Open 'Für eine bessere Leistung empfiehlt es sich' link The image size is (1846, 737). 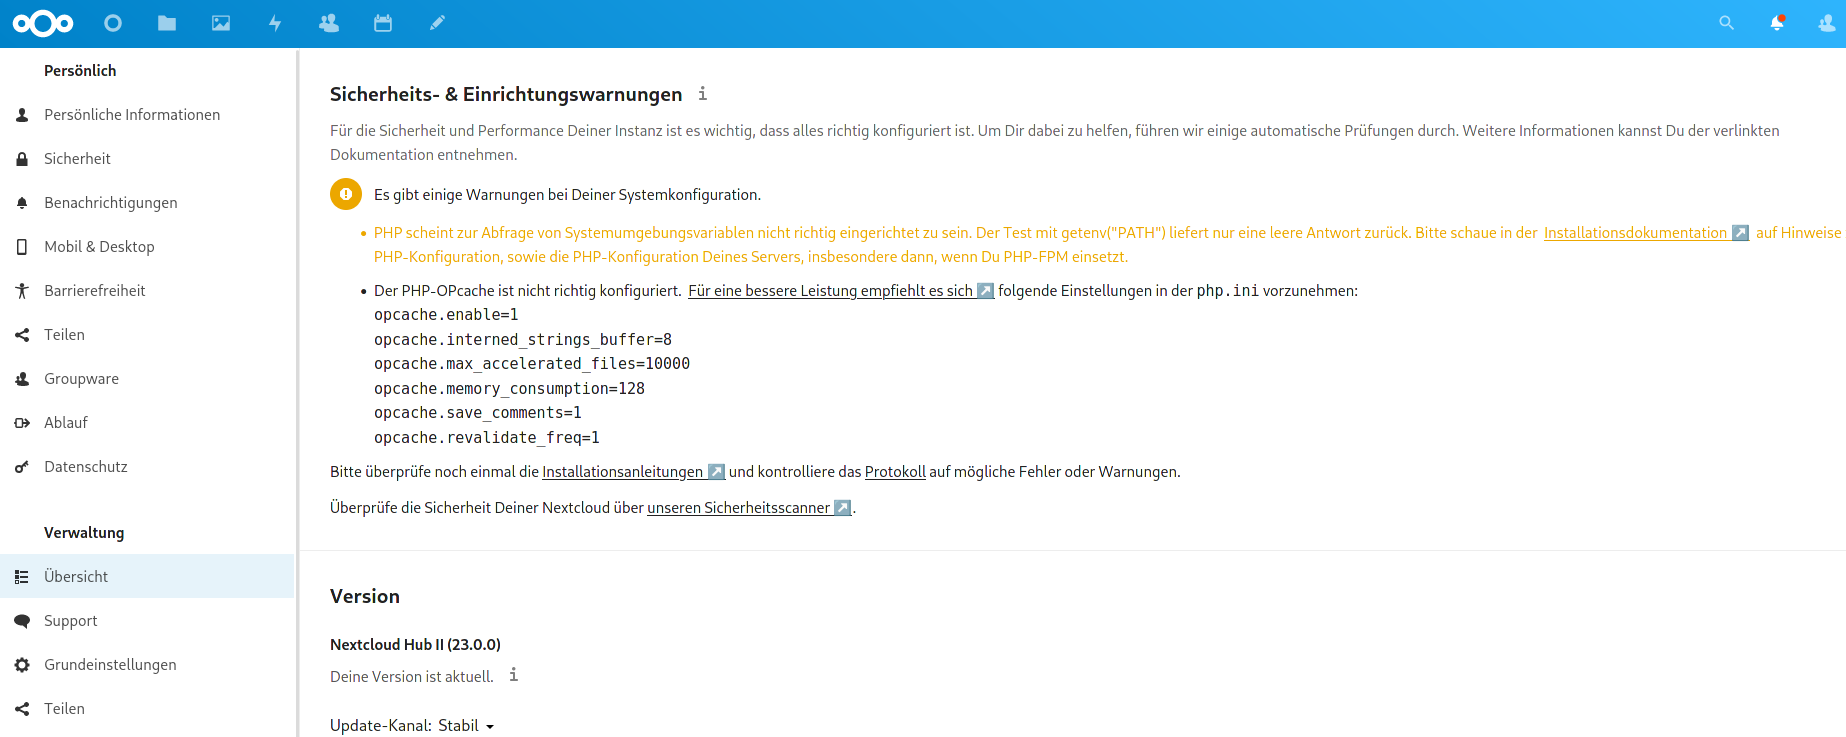pyautogui.click(x=841, y=291)
